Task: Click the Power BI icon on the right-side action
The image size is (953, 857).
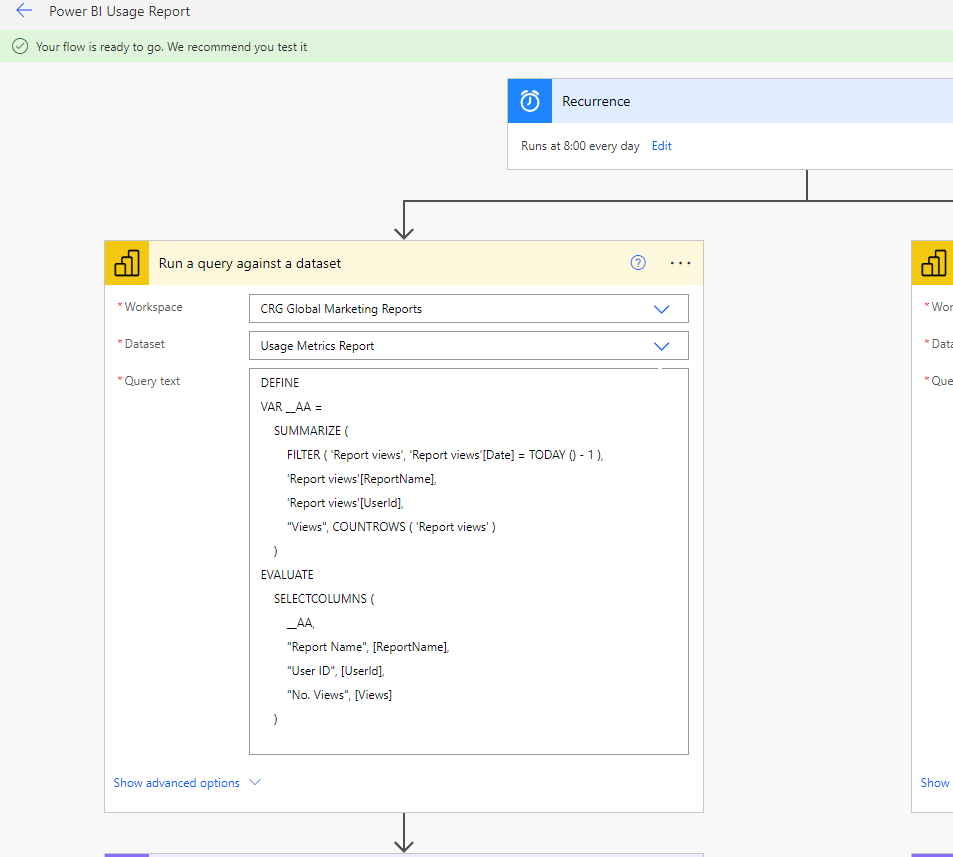Action: click(932, 262)
